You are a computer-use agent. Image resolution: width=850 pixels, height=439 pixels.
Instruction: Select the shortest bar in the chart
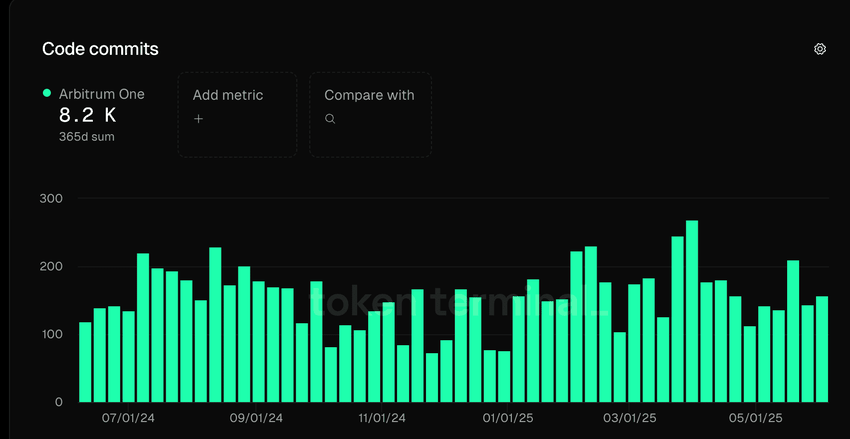(x=432, y=377)
